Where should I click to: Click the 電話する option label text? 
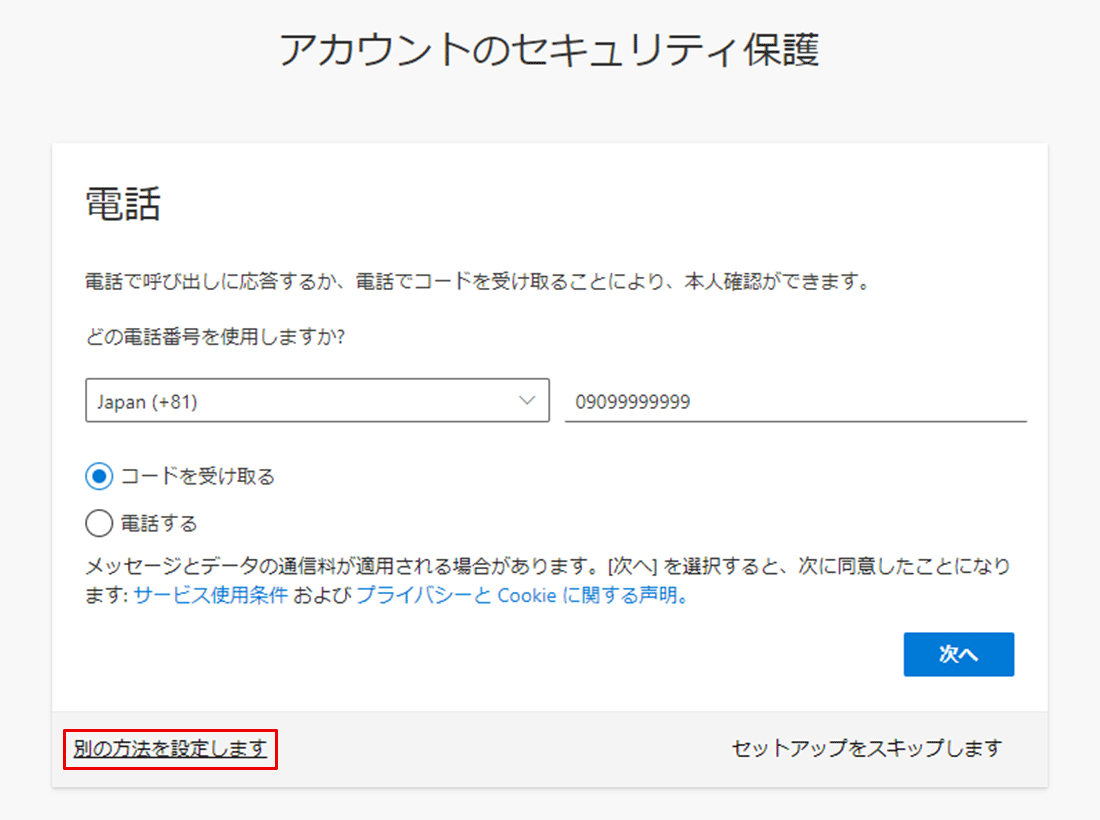point(159,523)
